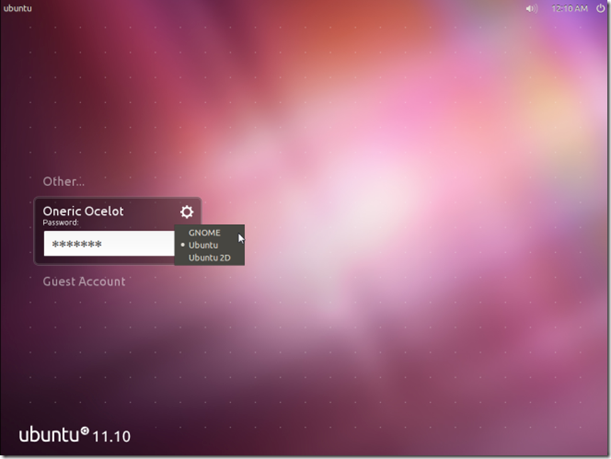The height and width of the screenshot is (459, 611).
Task: Pick the Ubuntu 2D session
Action: [x=209, y=258]
